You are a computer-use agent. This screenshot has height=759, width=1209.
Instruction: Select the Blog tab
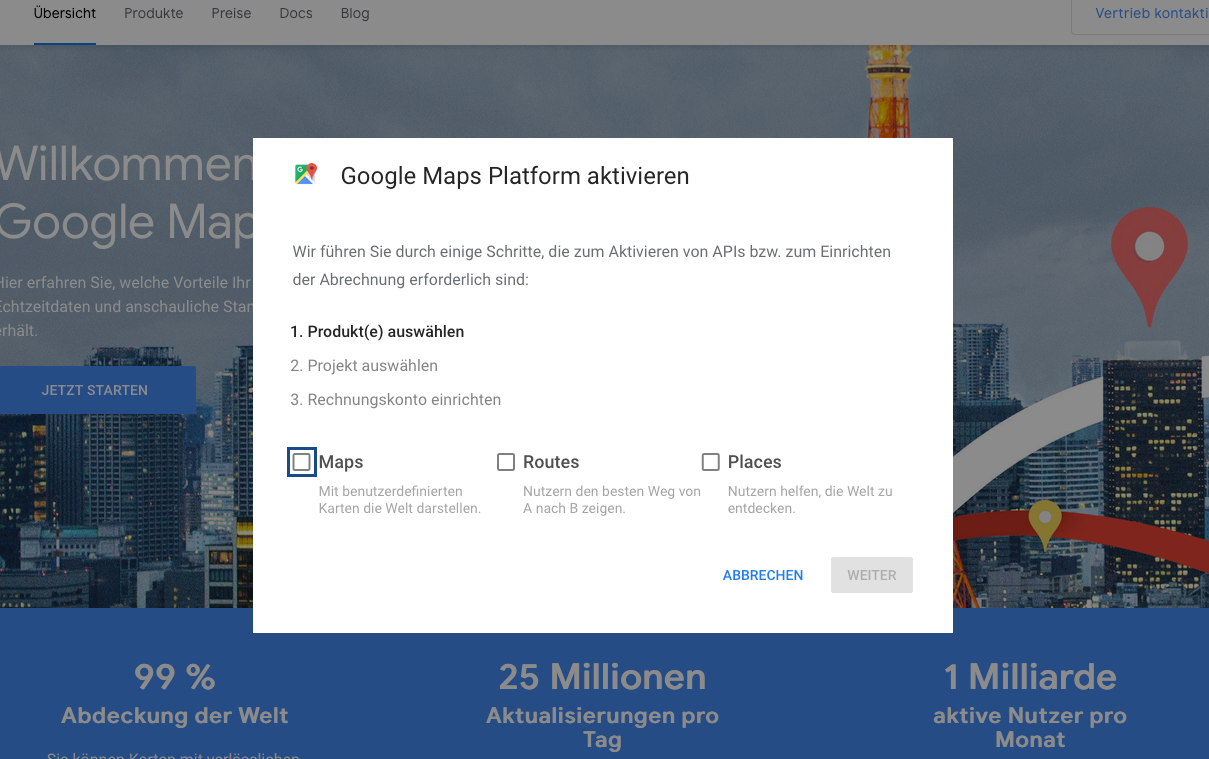(x=355, y=14)
